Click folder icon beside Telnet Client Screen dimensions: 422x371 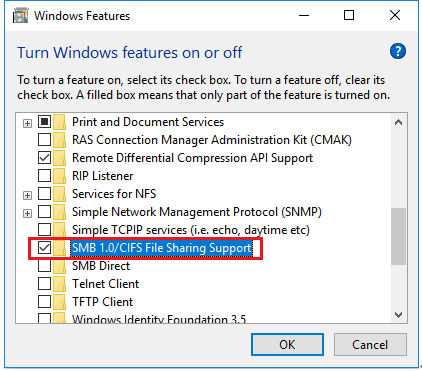[x=60, y=284]
